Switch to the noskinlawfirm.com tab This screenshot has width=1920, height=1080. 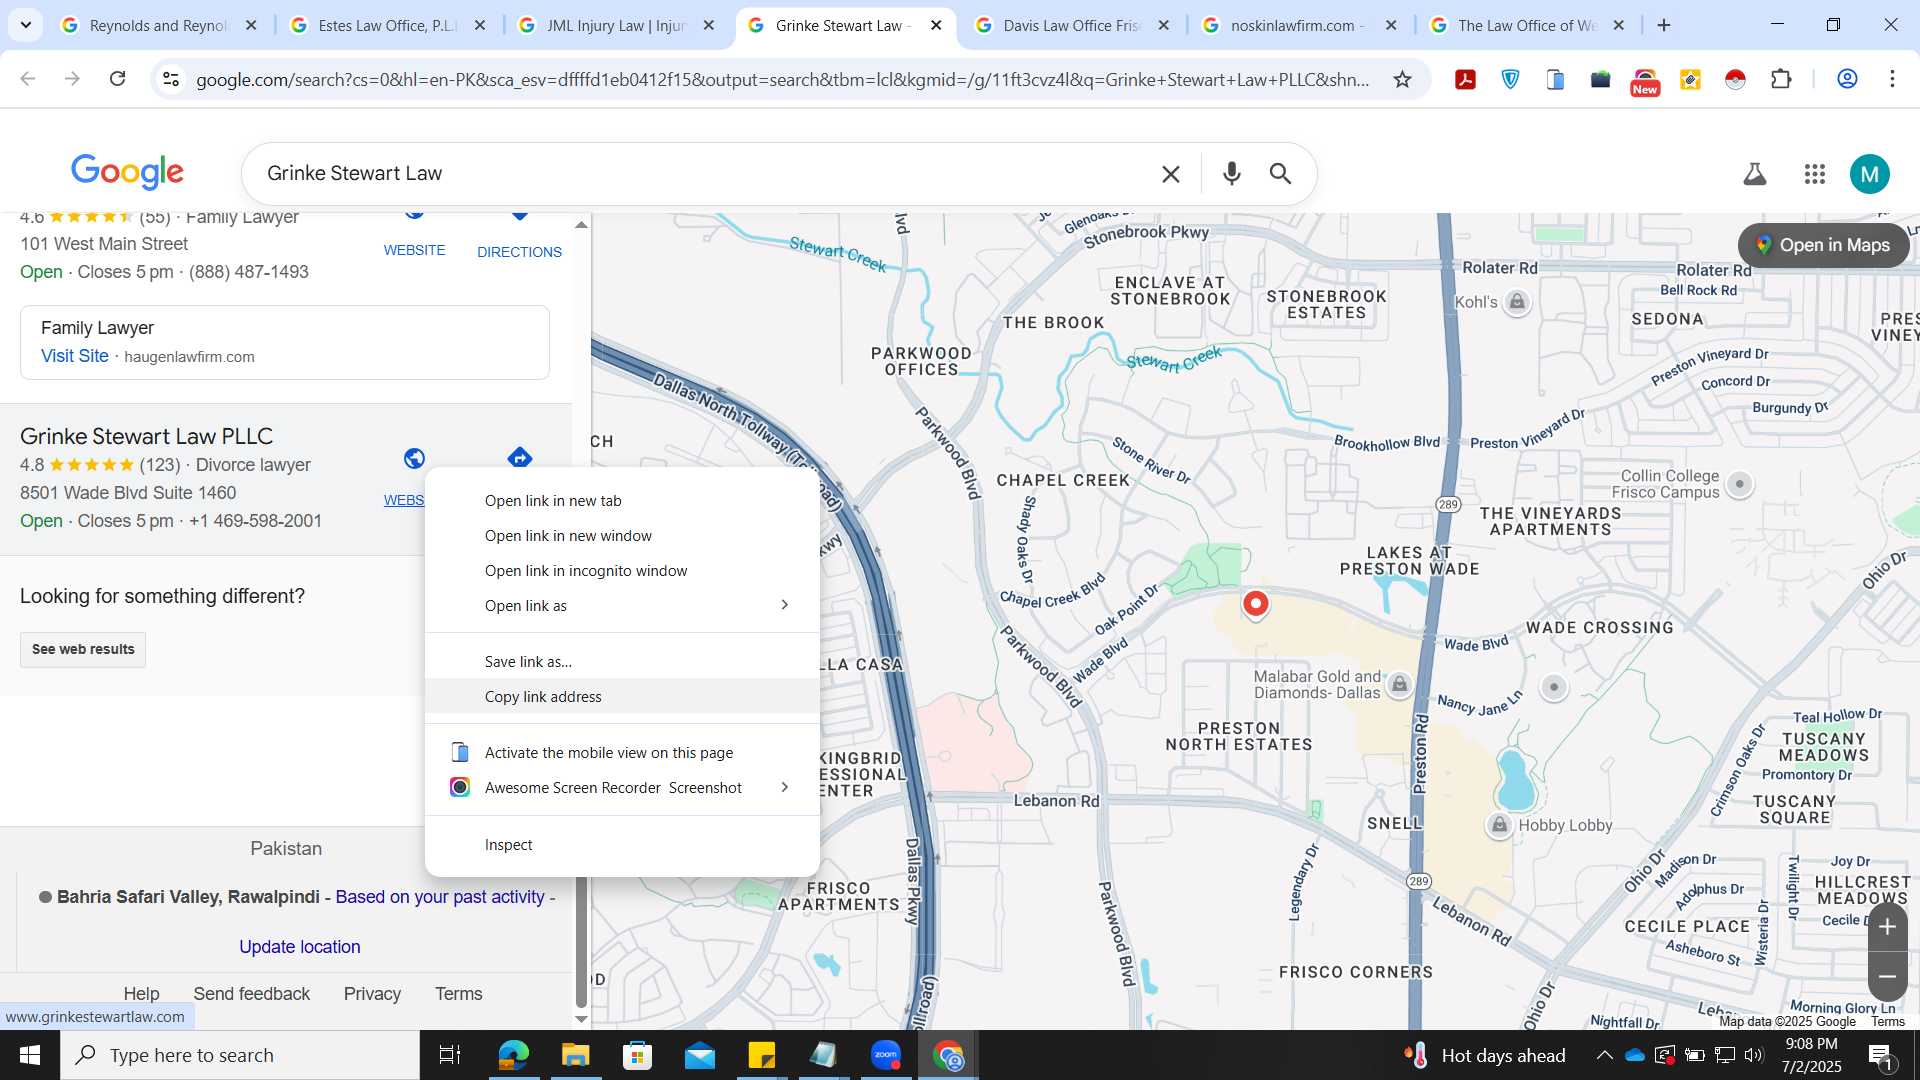(1298, 25)
